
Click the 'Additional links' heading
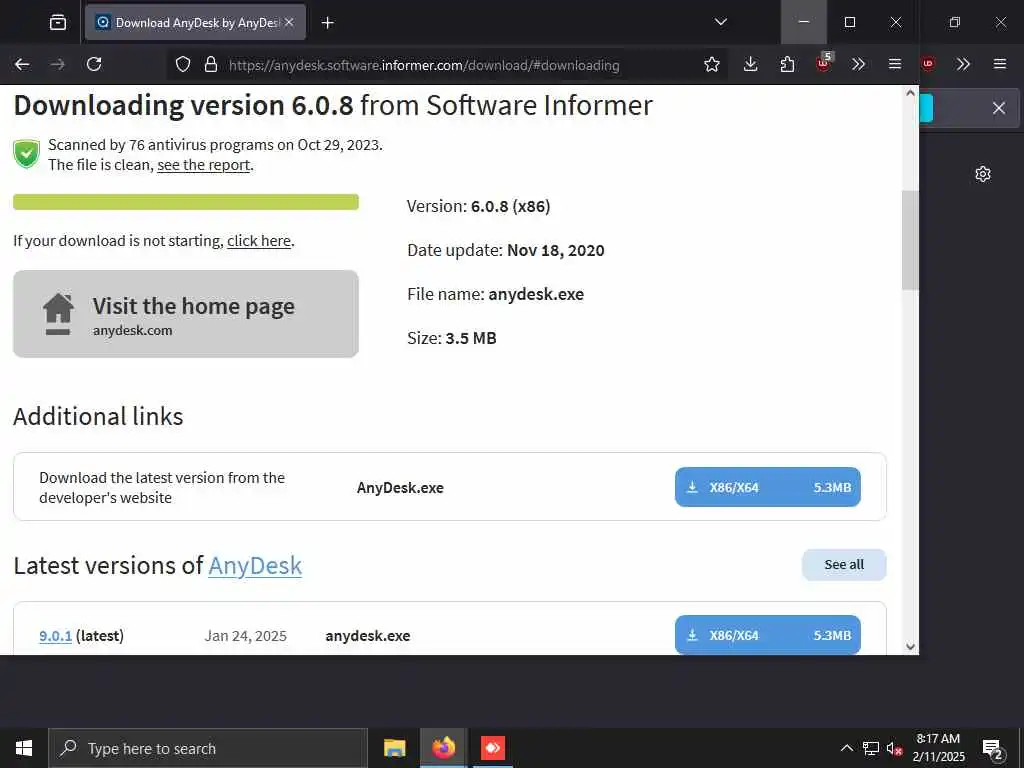(x=98, y=417)
